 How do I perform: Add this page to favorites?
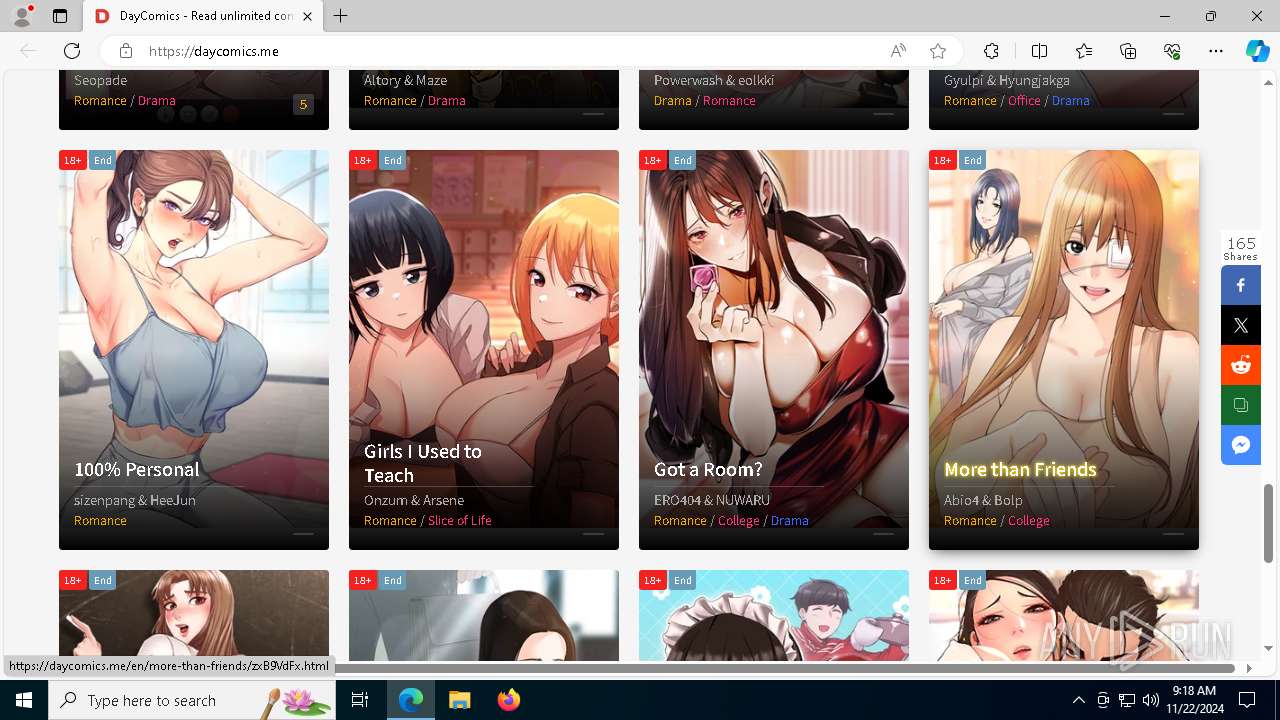[x=938, y=51]
